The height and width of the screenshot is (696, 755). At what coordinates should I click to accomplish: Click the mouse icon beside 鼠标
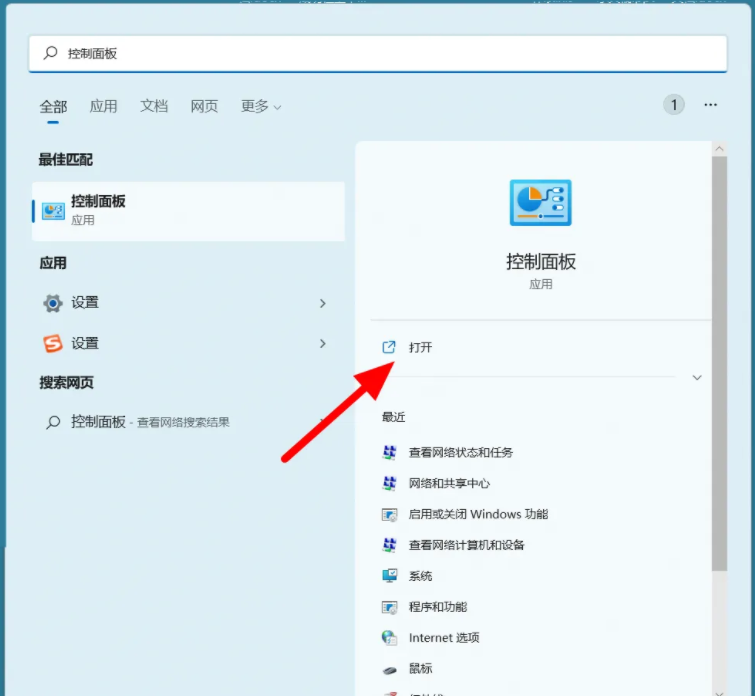(x=389, y=670)
